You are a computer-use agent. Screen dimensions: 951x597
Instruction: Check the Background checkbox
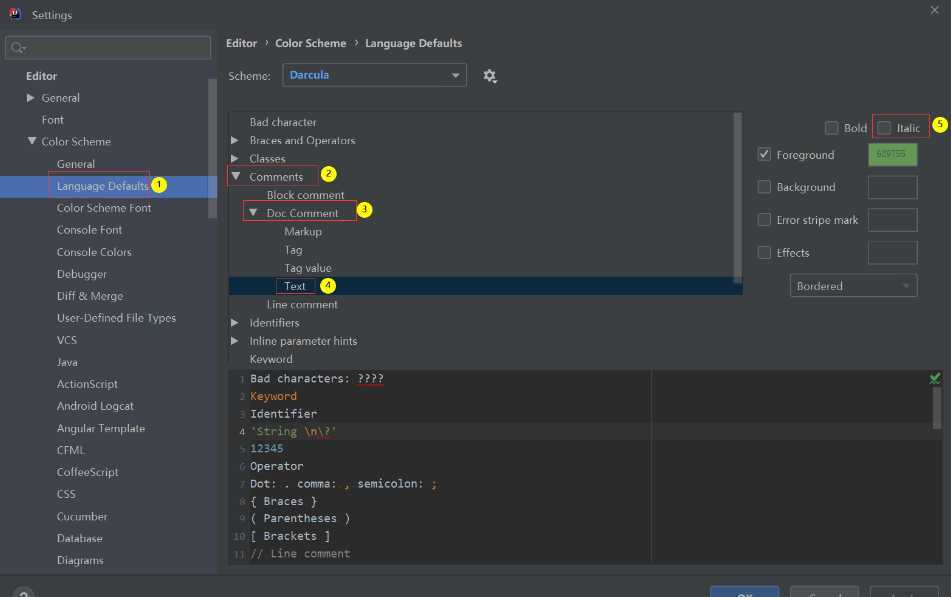764,187
